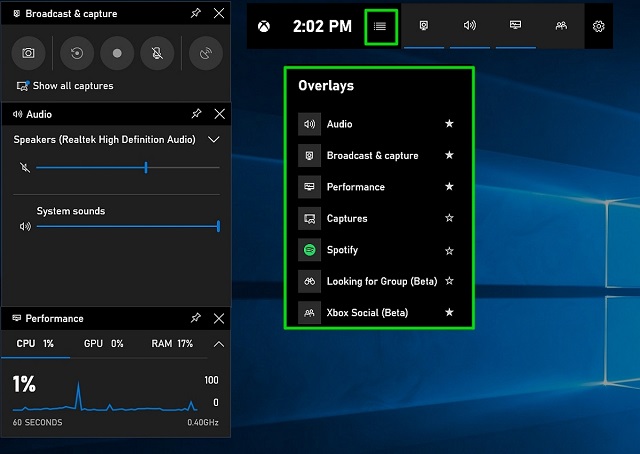The image size is (640, 454).
Task: Favorite Looking for Group star
Action: pos(449,280)
